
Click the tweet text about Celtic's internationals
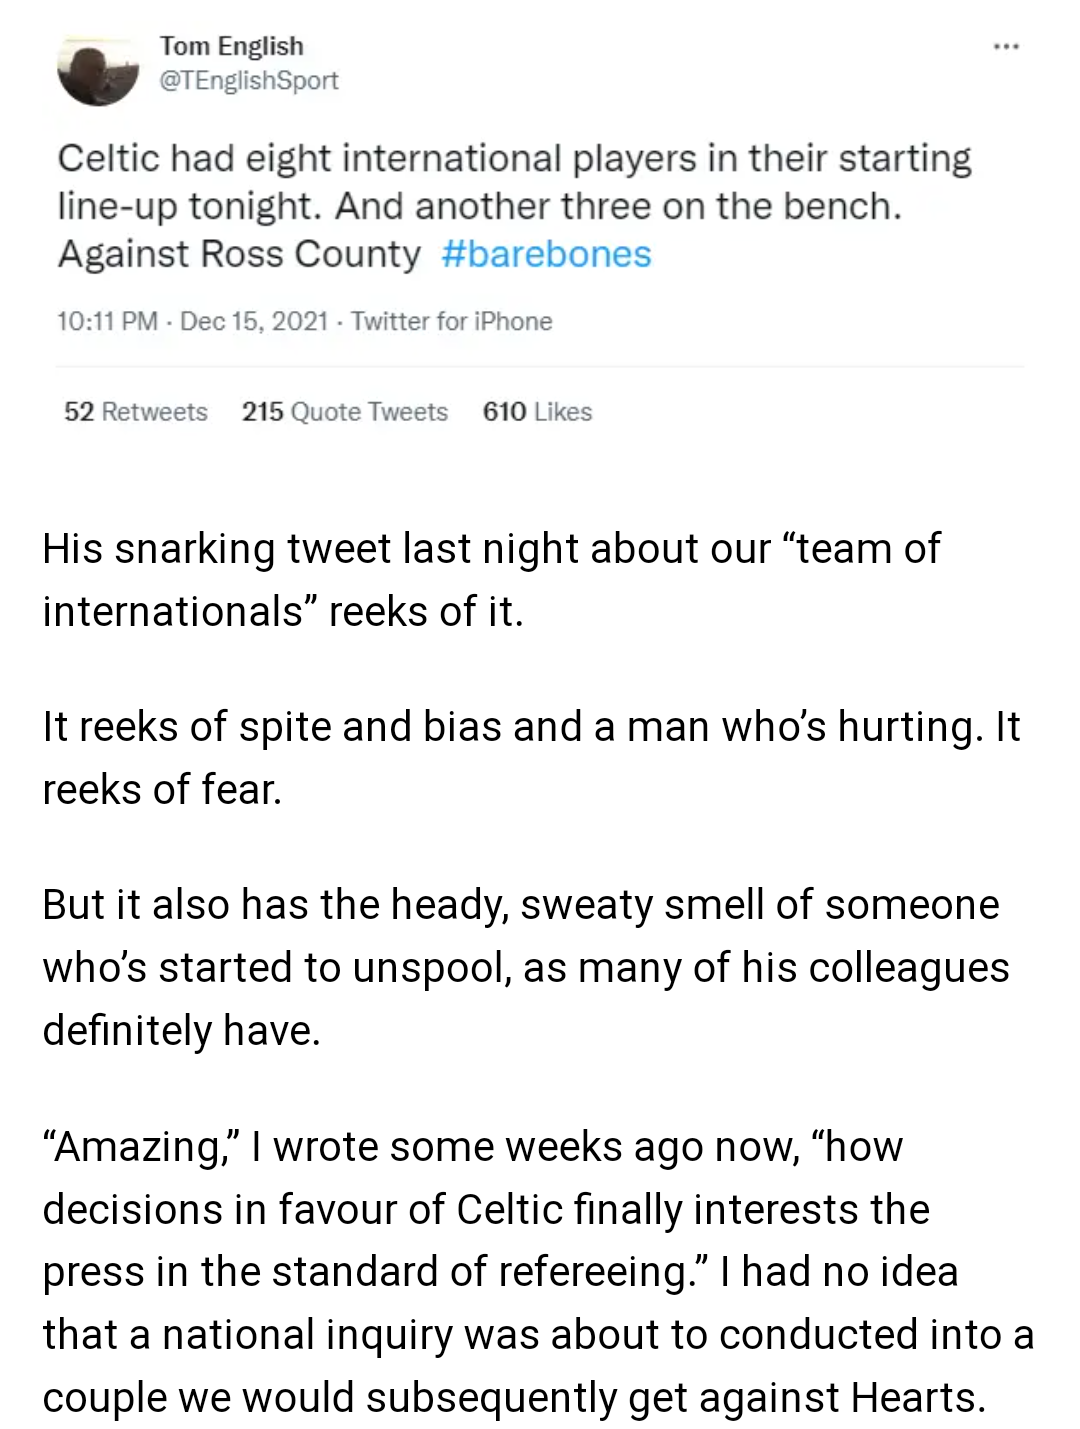514,206
